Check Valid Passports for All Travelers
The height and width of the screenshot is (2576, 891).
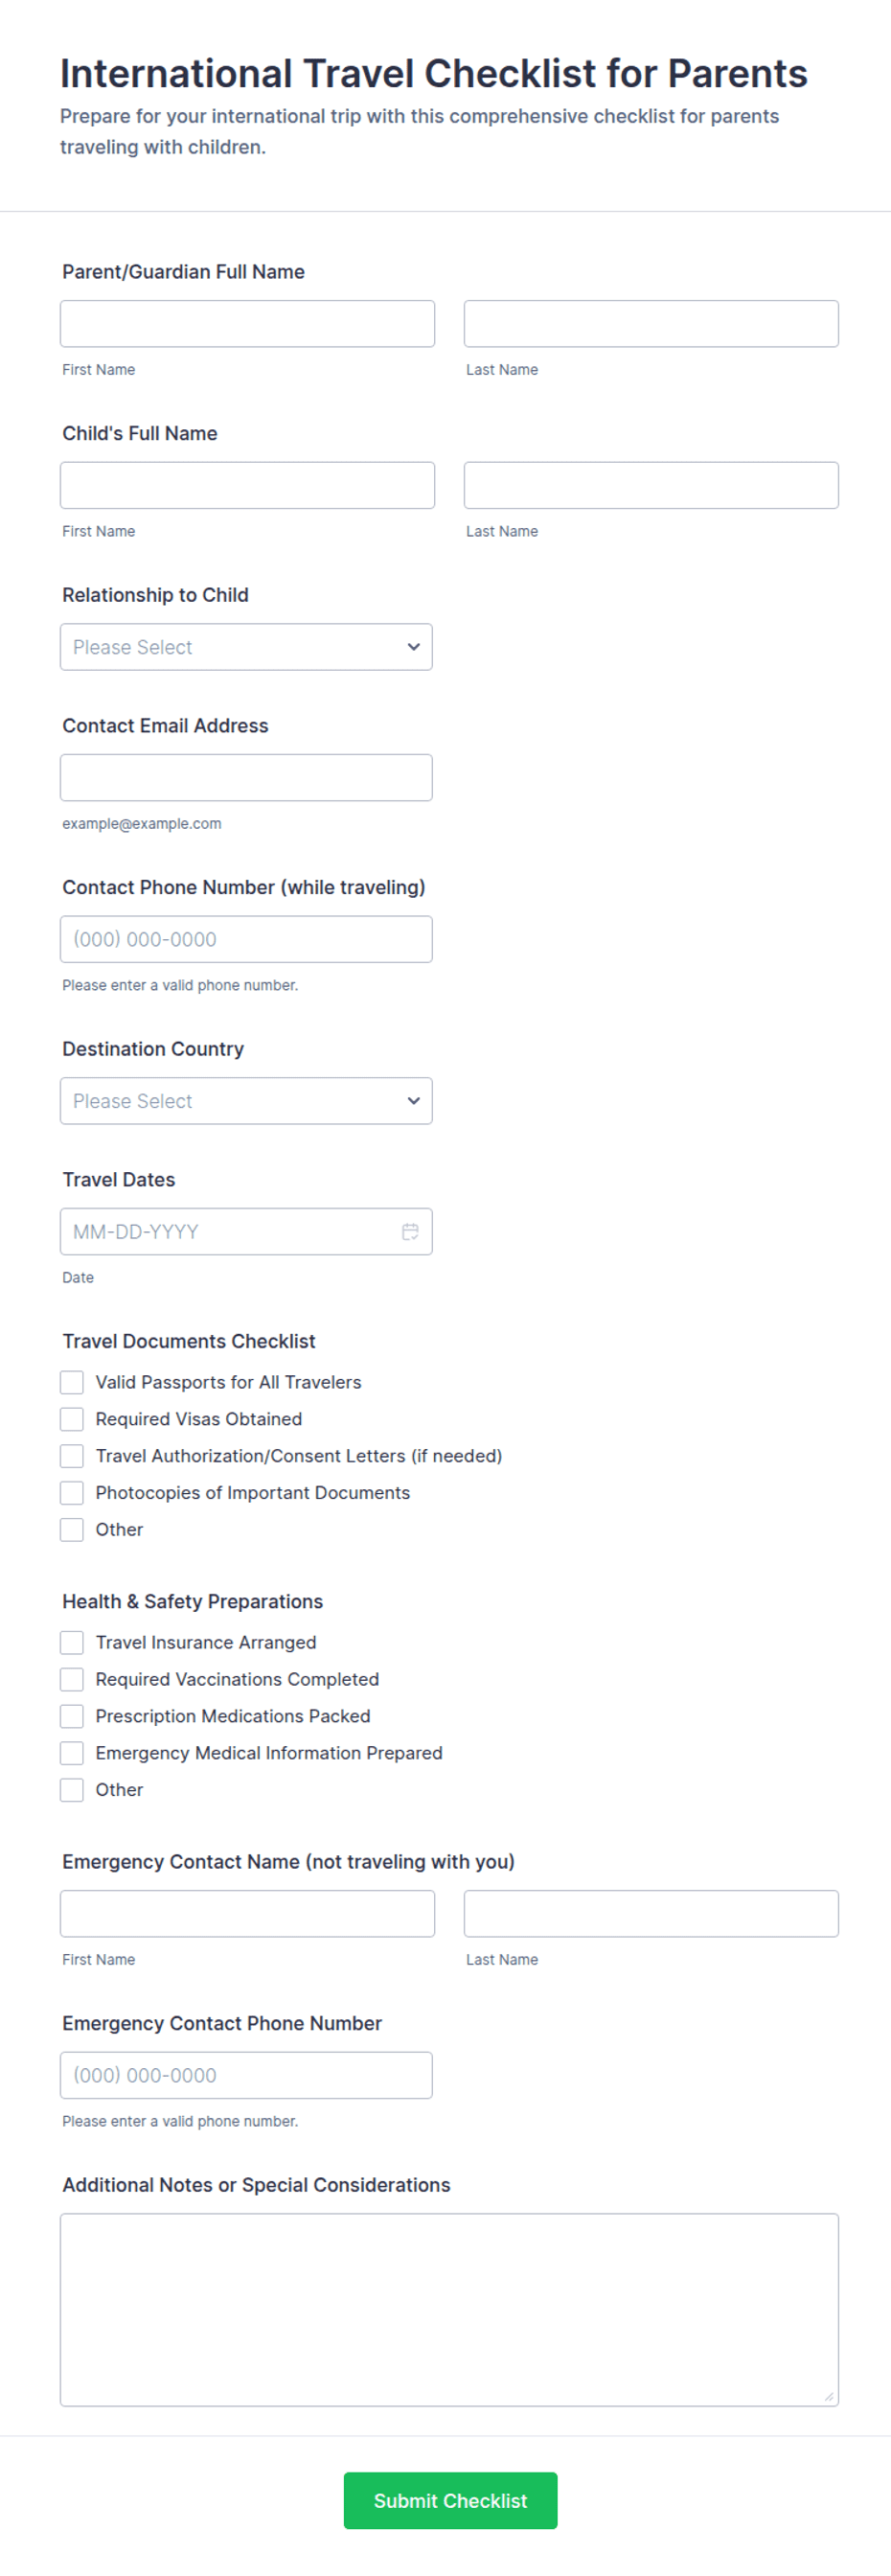tap(72, 1382)
